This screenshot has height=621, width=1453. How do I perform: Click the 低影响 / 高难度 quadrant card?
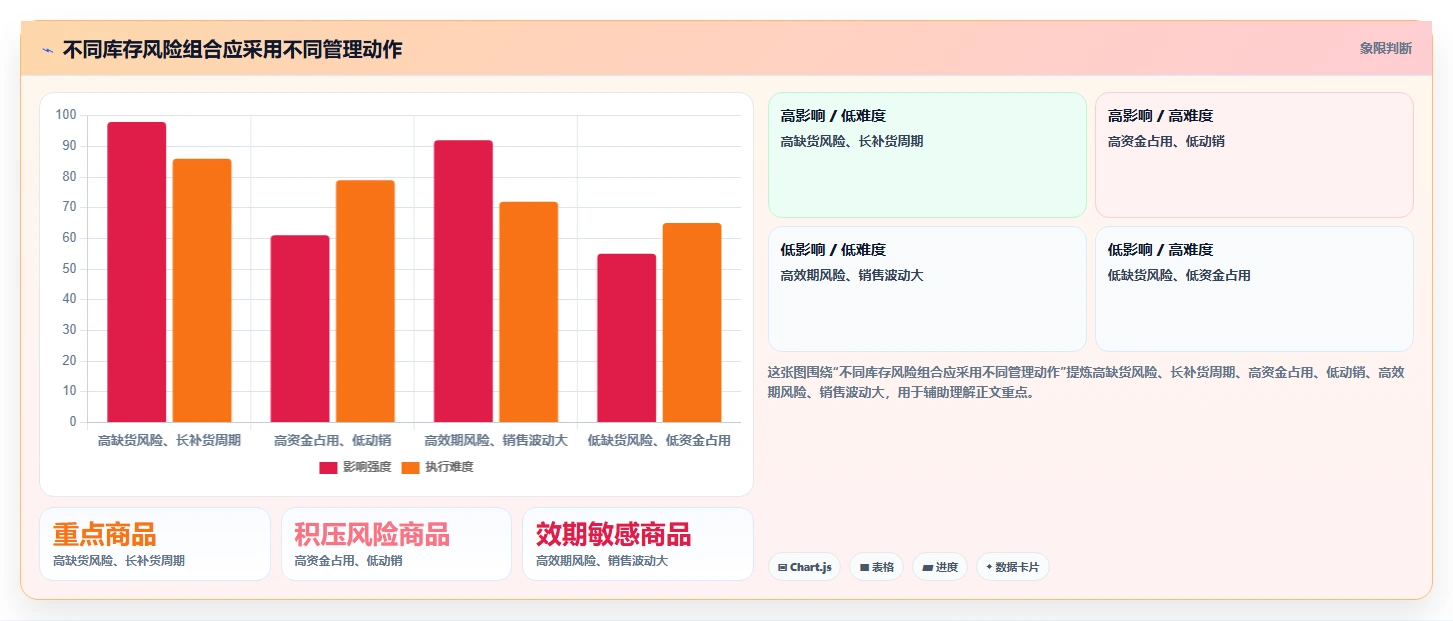pos(1254,289)
